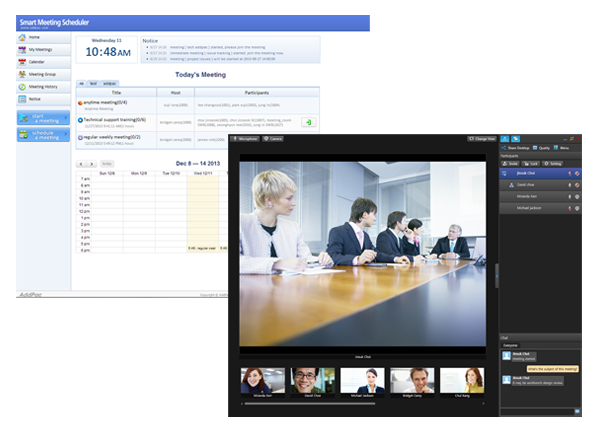This screenshot has height=438, width=602.
Task: Click the David Choi video thumbnail
Action: point(313,380)
